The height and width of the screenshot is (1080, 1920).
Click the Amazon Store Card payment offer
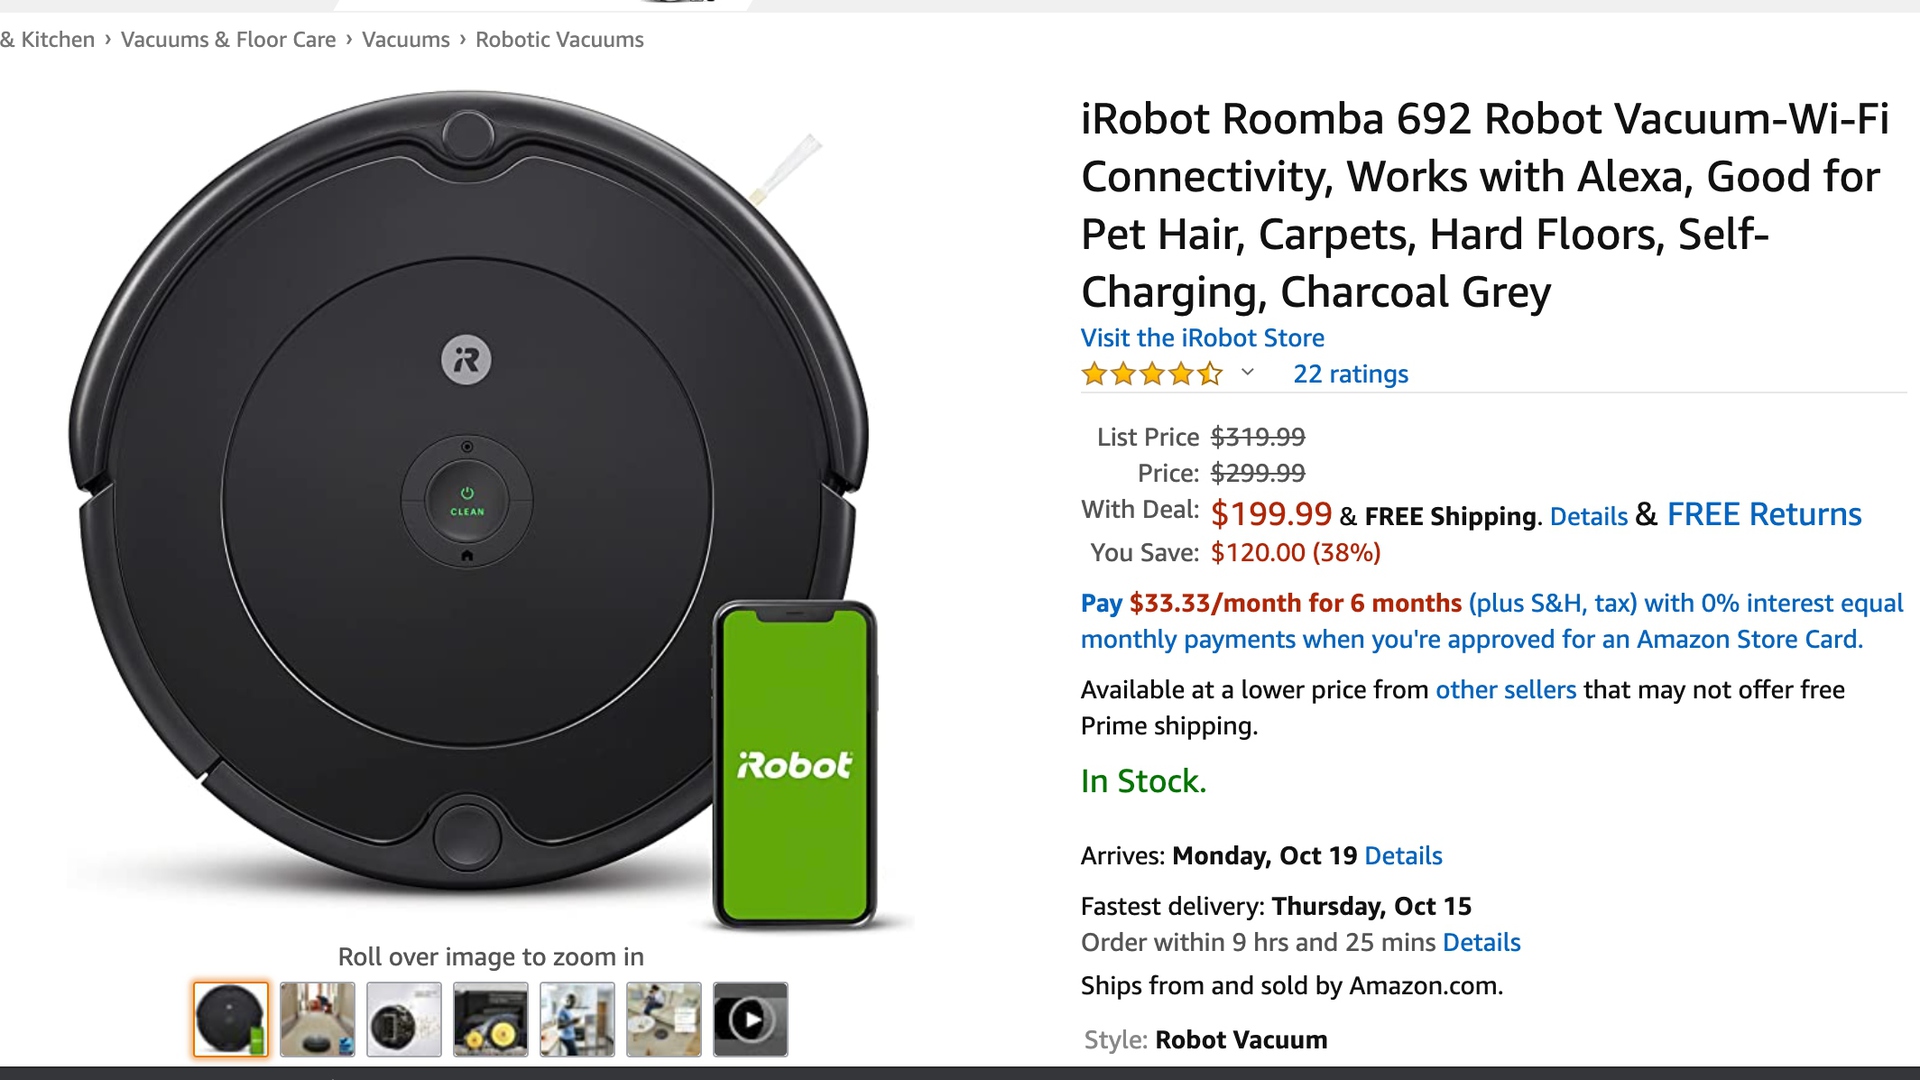(1490, 621)
